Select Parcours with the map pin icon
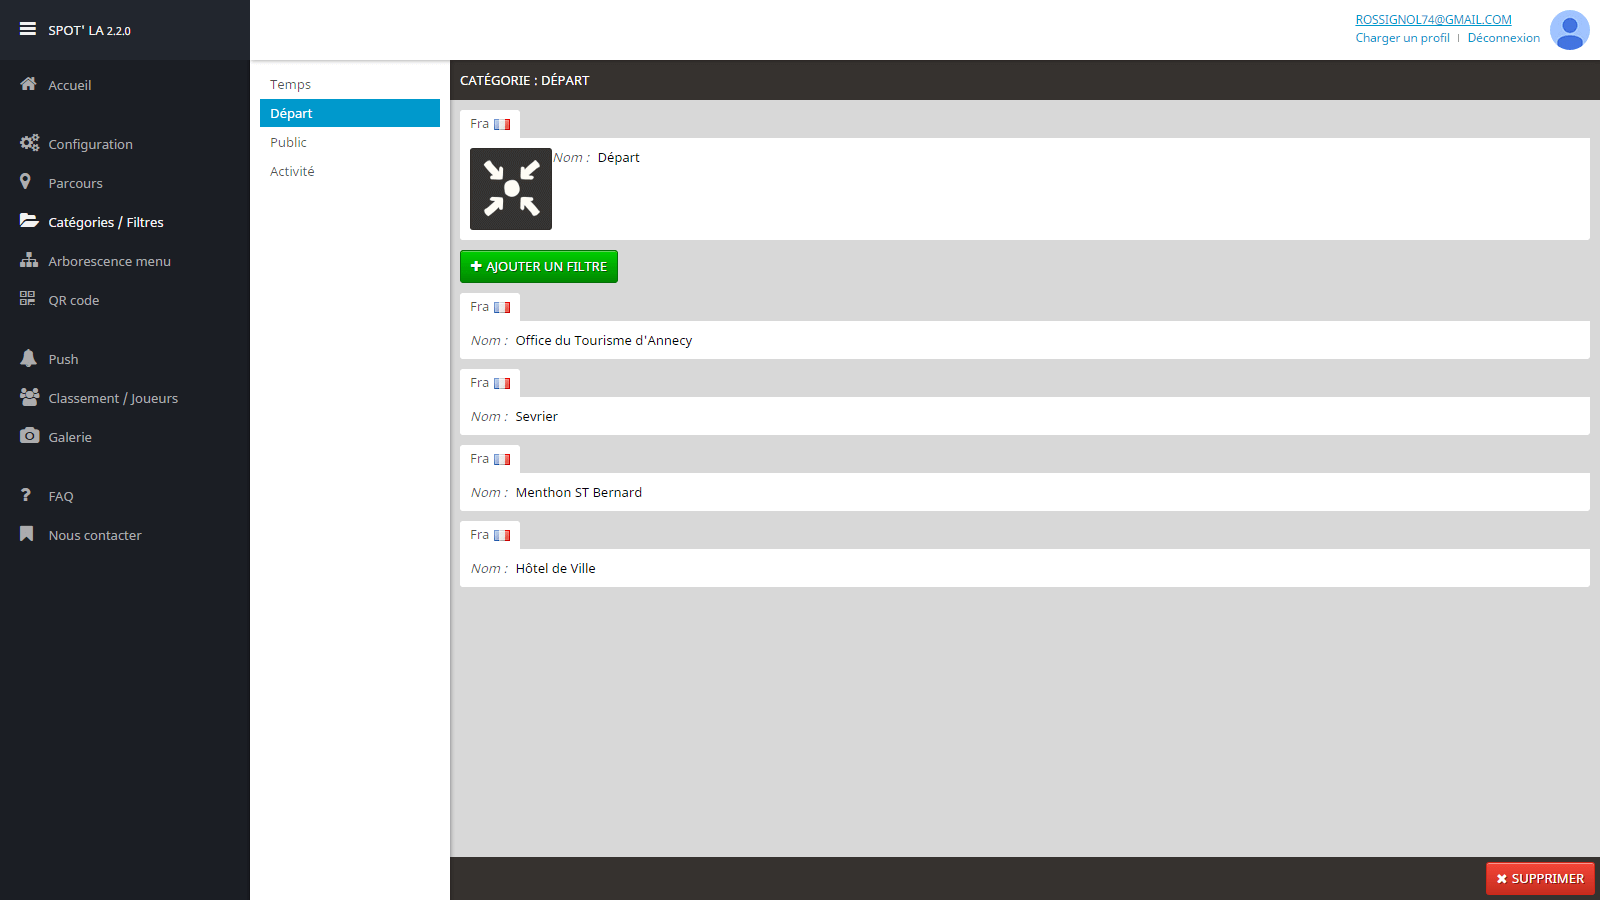The height and width of the screenshot is (900, 1600). (x=75, y=183)
